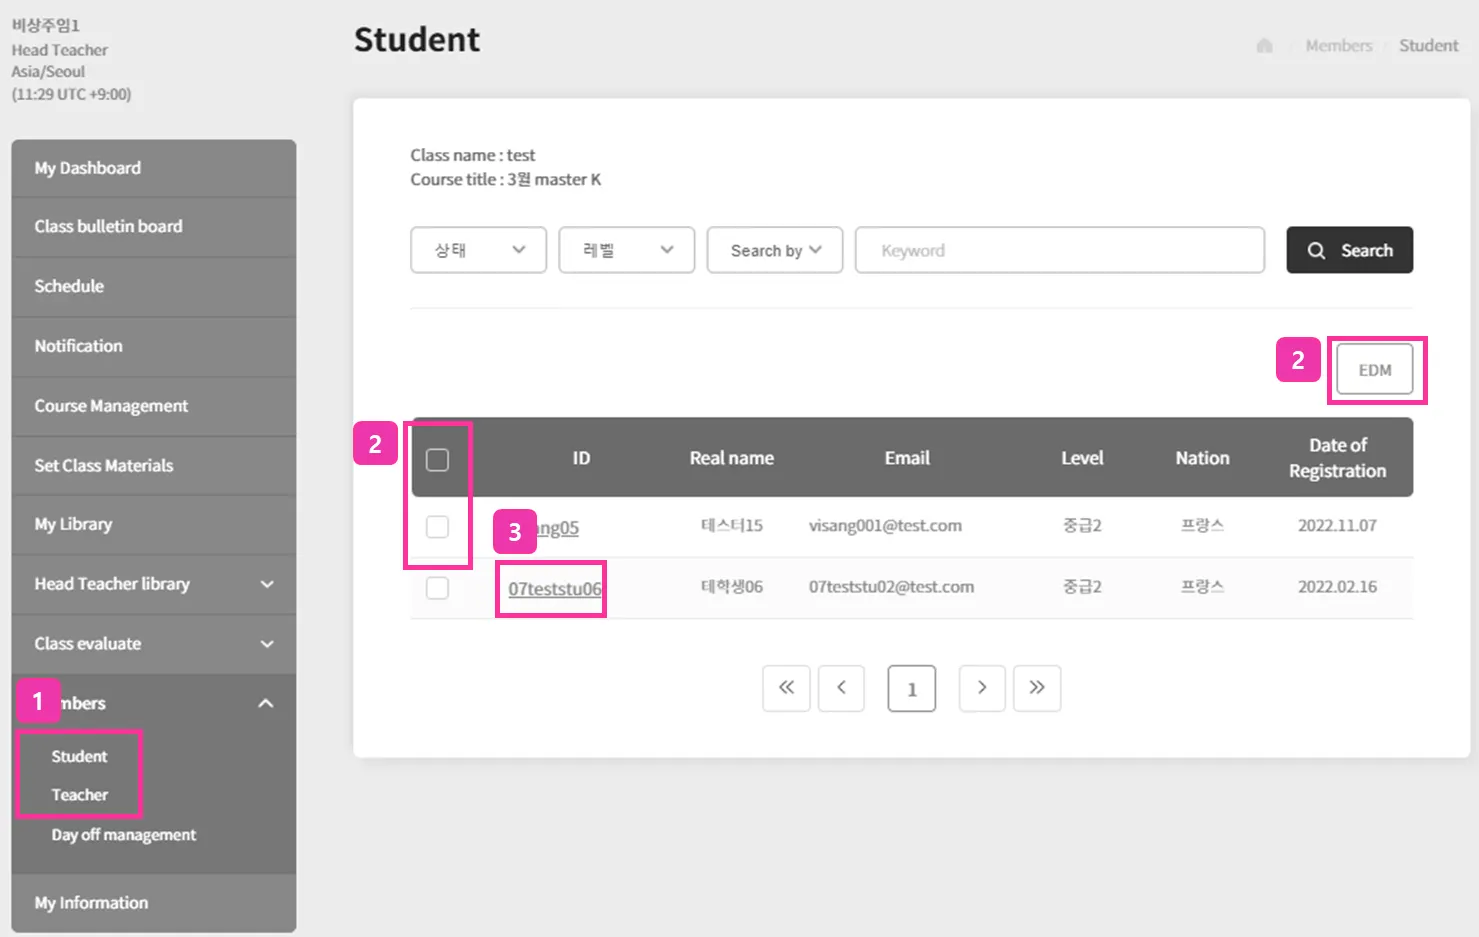1479x937 pixels.
Task: Click the registration date 2022.02.16
Action: (x=1337, y=587)
